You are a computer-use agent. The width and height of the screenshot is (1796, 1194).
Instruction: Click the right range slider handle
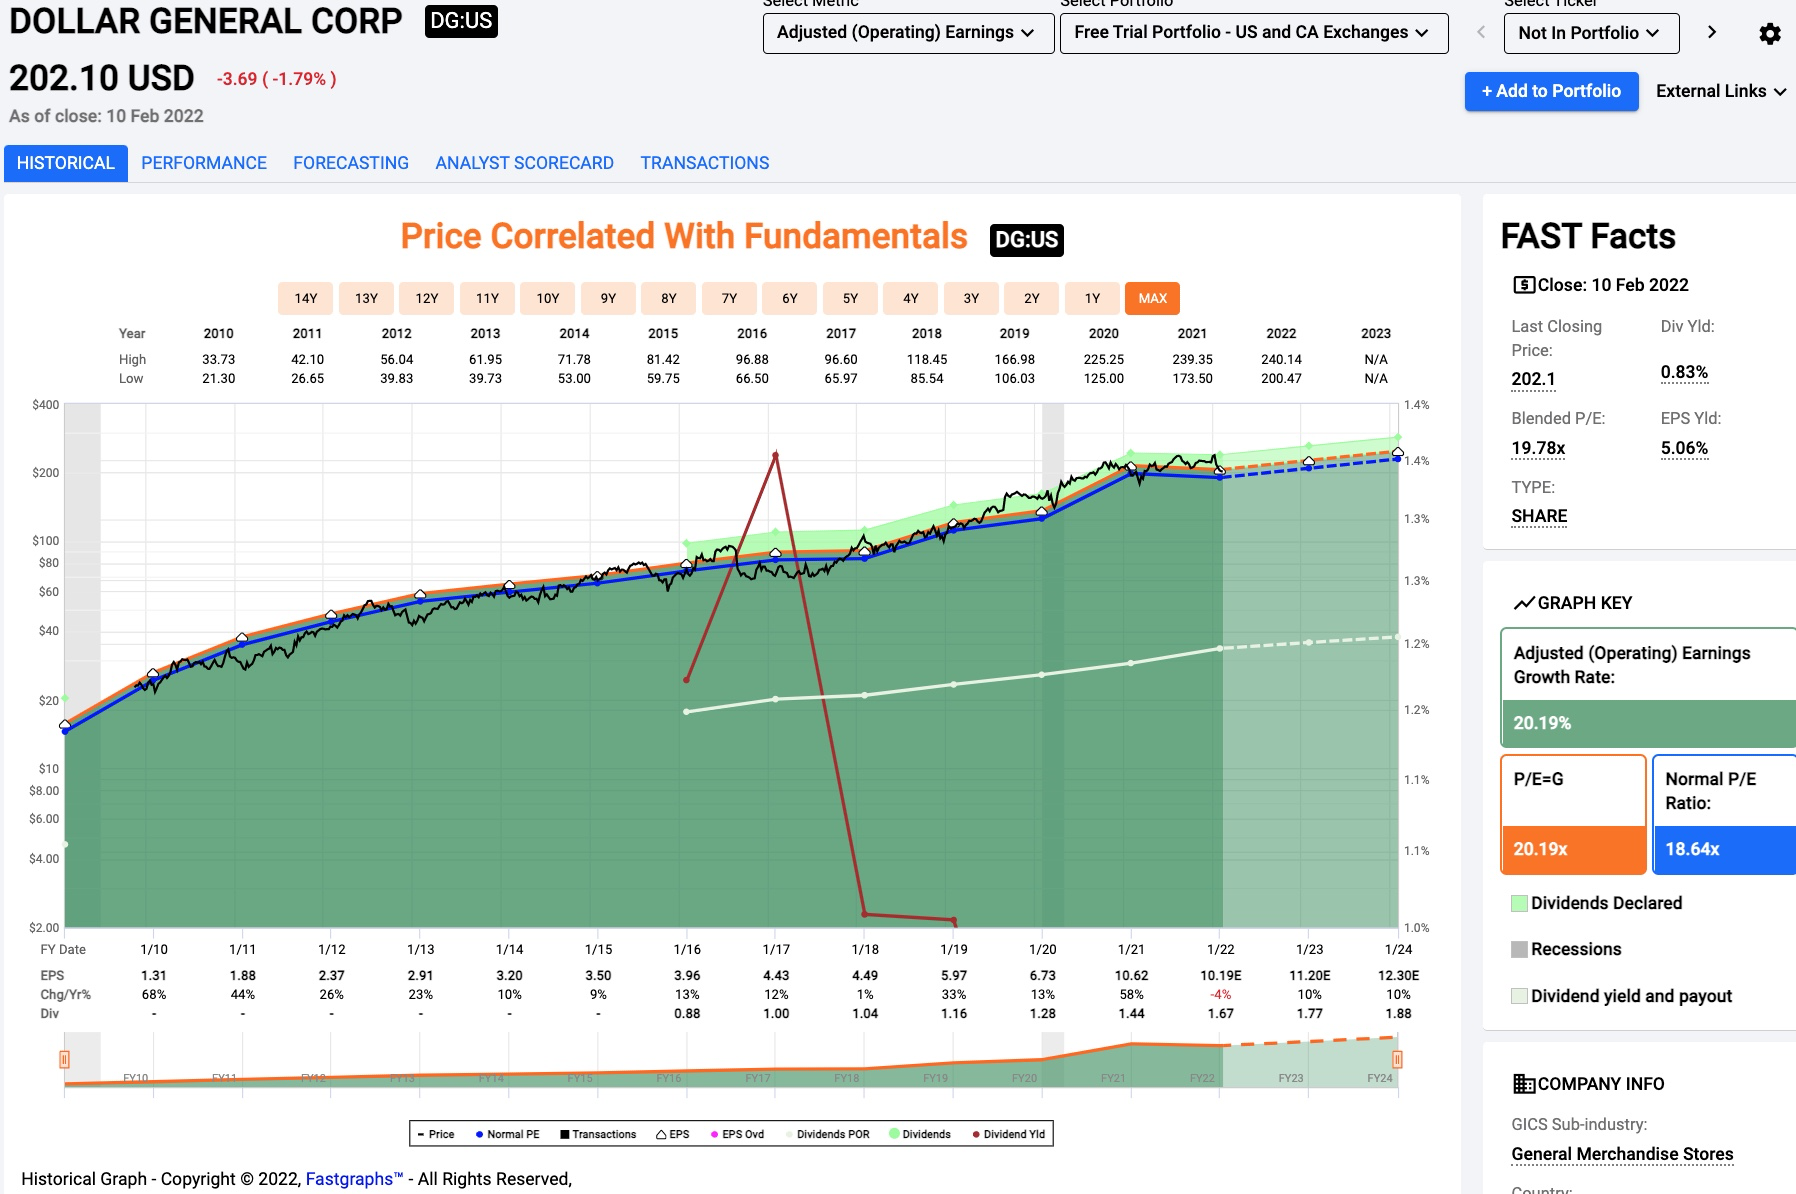[x=1397, y=1060]
